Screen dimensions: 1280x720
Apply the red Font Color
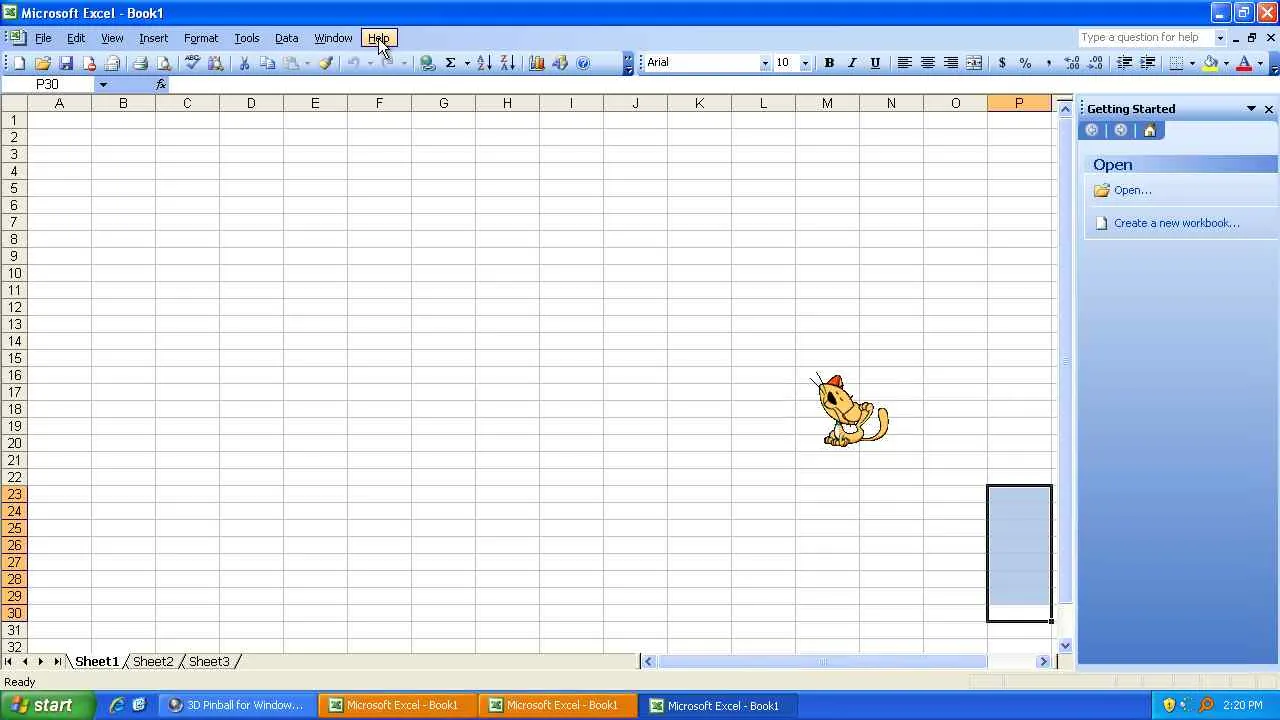pyautogui.click(x=1245, y=63)
